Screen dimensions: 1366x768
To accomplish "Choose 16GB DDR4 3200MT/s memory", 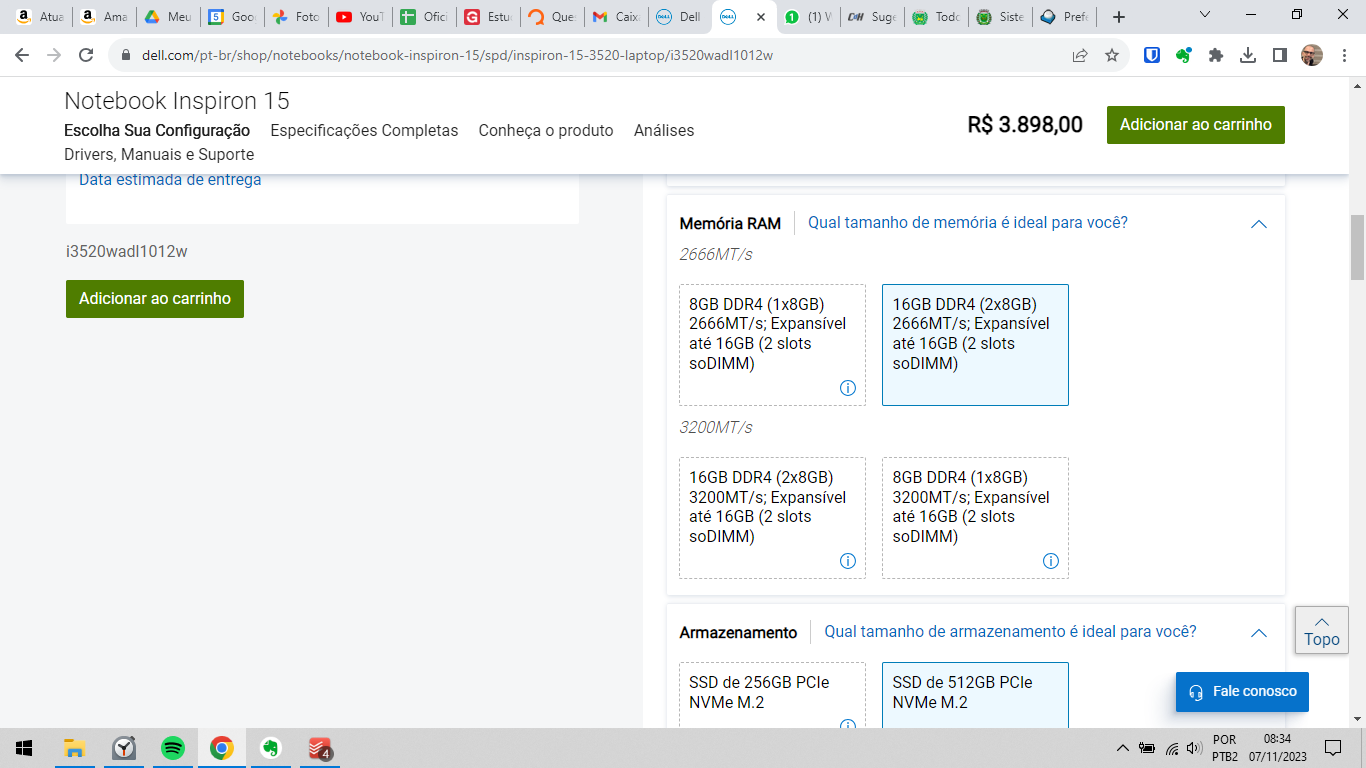I will 772,518.
